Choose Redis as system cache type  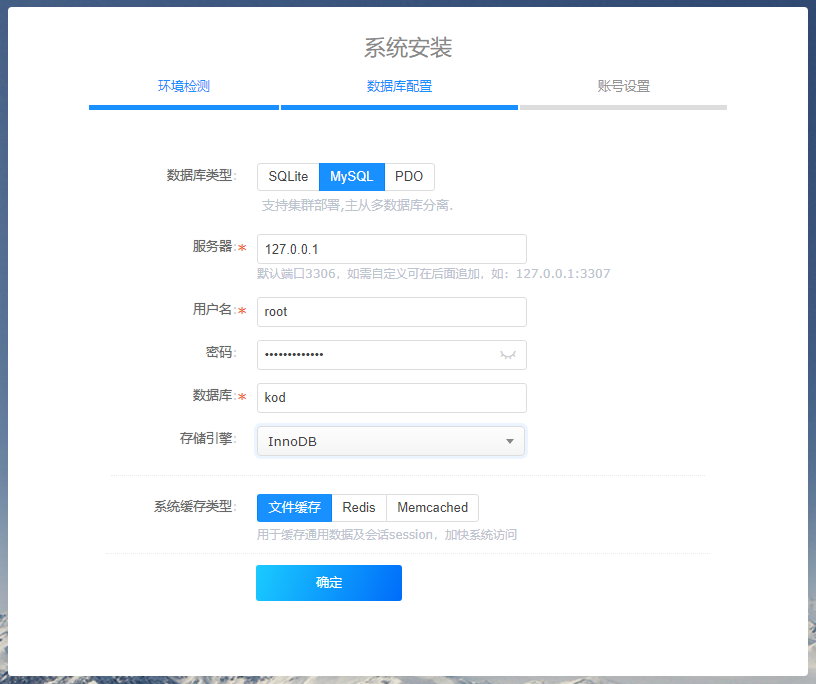coord(359,508)
